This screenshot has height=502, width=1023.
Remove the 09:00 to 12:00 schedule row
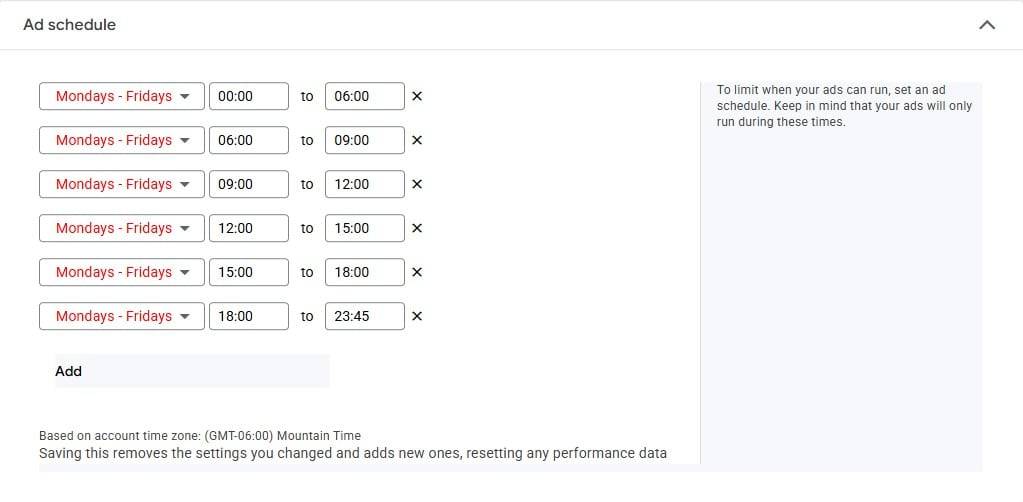pyautogui.click(x=417, y=185)
